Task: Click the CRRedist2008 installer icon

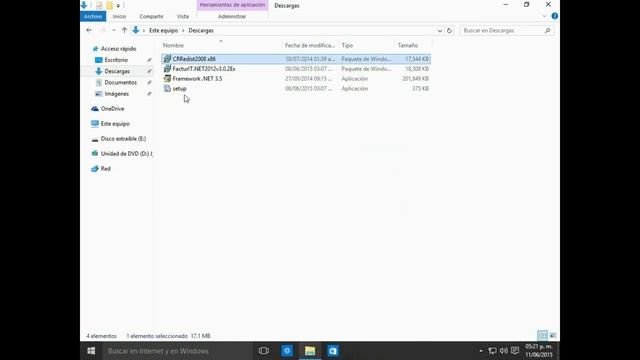Action: (x=167, y=59)
